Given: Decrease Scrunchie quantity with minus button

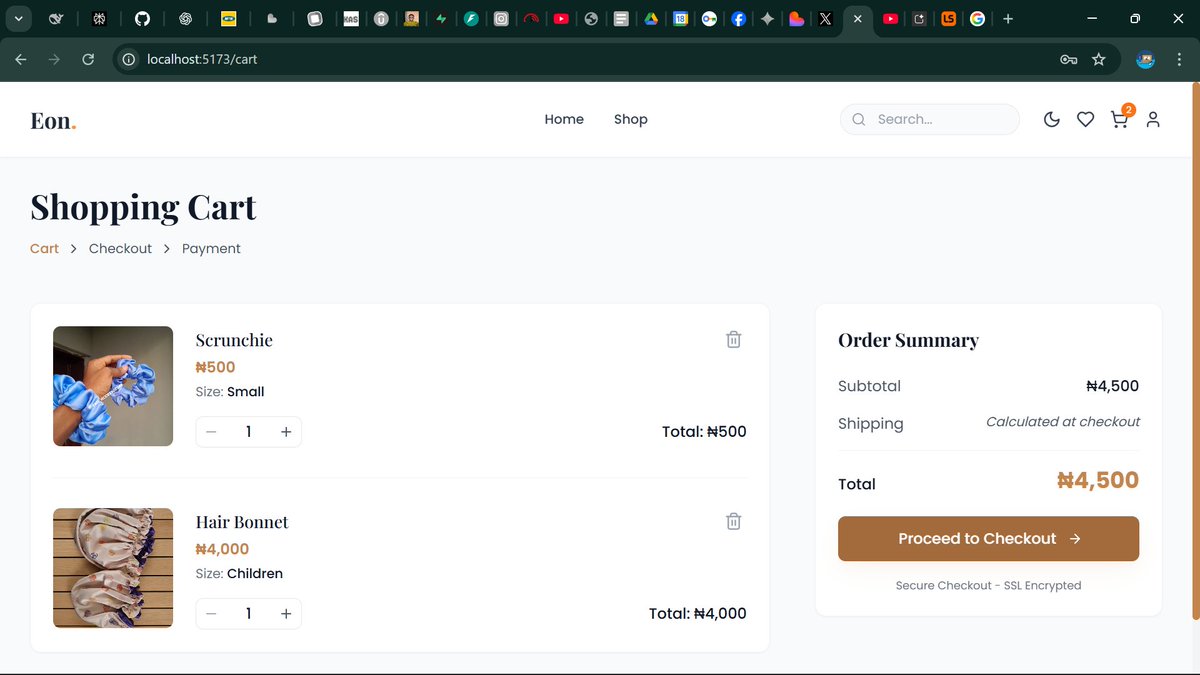Looking at the screenshot, I should [x=211, y=432].
